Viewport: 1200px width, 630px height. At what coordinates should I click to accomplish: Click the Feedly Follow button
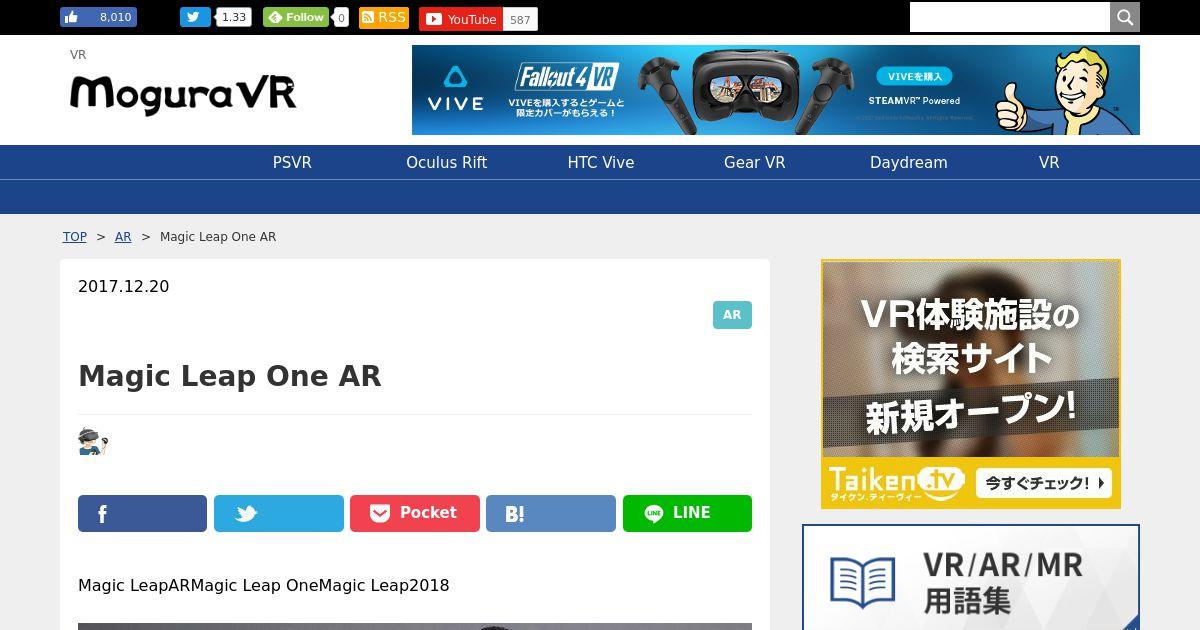(x=296, y=17)
